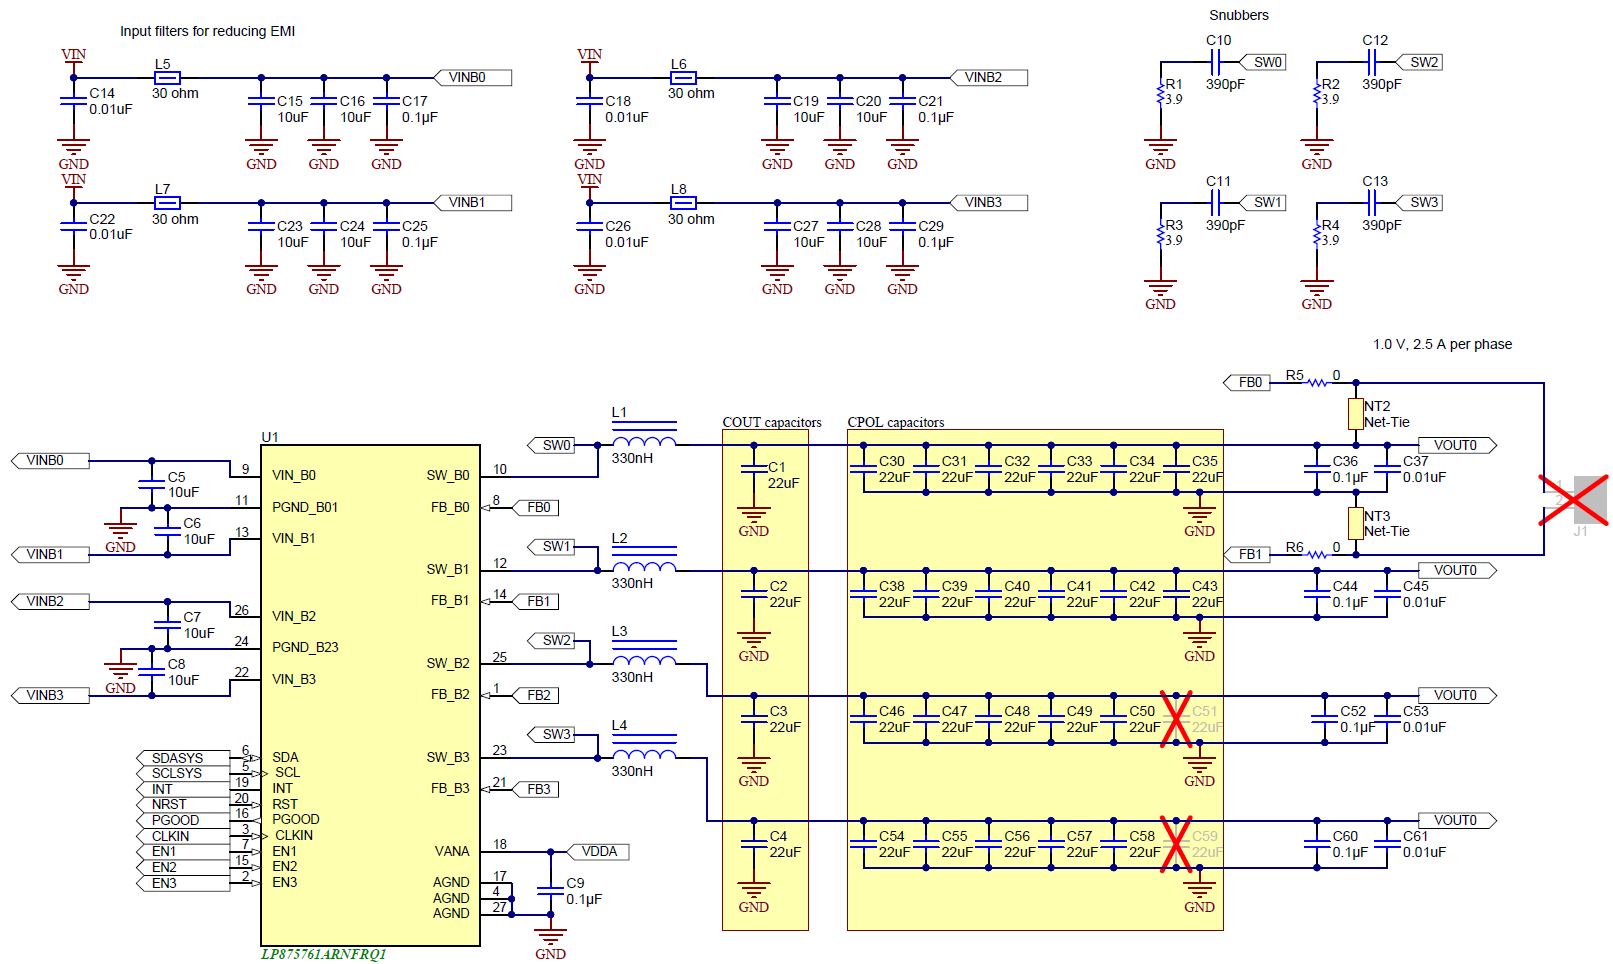Select the L6 ferrite bead symbol
The width and height of the screenshot is (1613, 964).
pyautogui.click(x=683, y=78)
